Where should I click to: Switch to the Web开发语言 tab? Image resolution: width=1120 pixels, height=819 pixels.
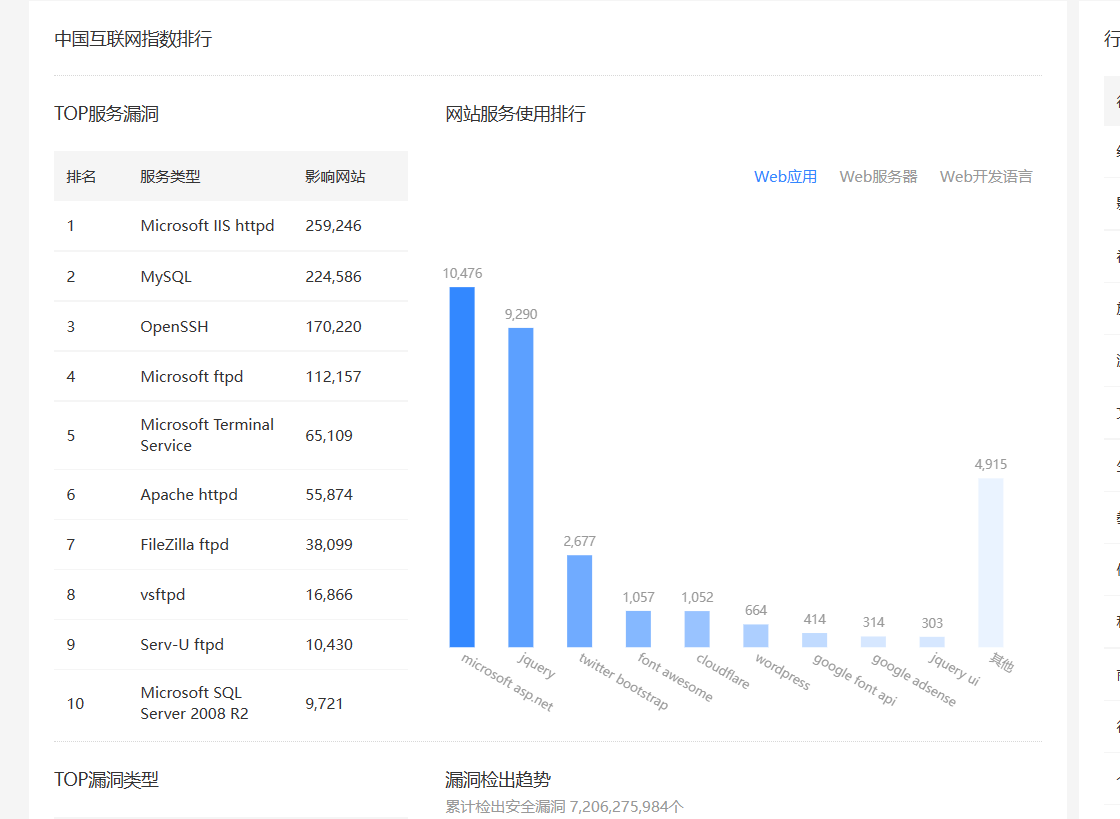[986, 176]
